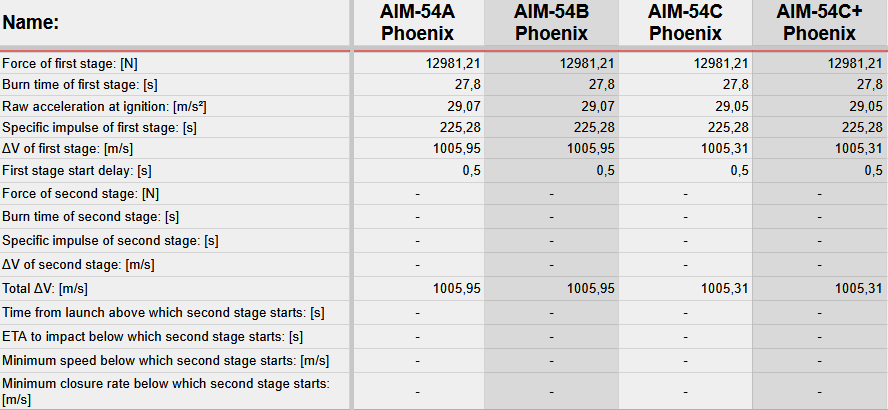
Task: Select AIM-54C+ Total ΔV value 1005,31
Action: coord(859,289)
